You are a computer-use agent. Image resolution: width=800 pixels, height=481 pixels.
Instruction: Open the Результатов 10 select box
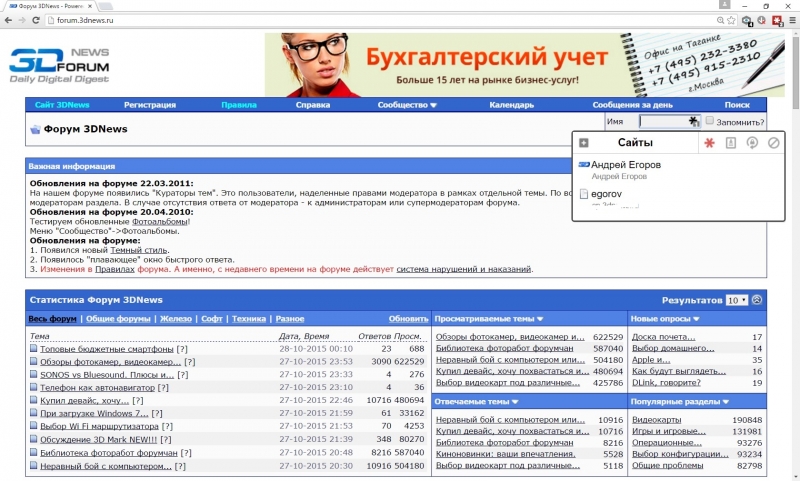point(737,300)
